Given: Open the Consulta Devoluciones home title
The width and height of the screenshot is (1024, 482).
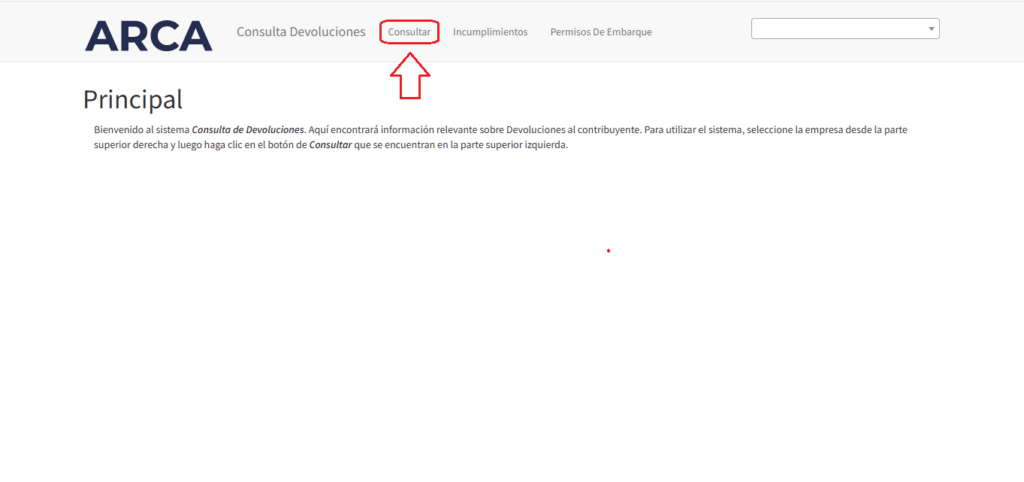Looking at the screenshot, I should pyautogui.click(x=301, y=32).
